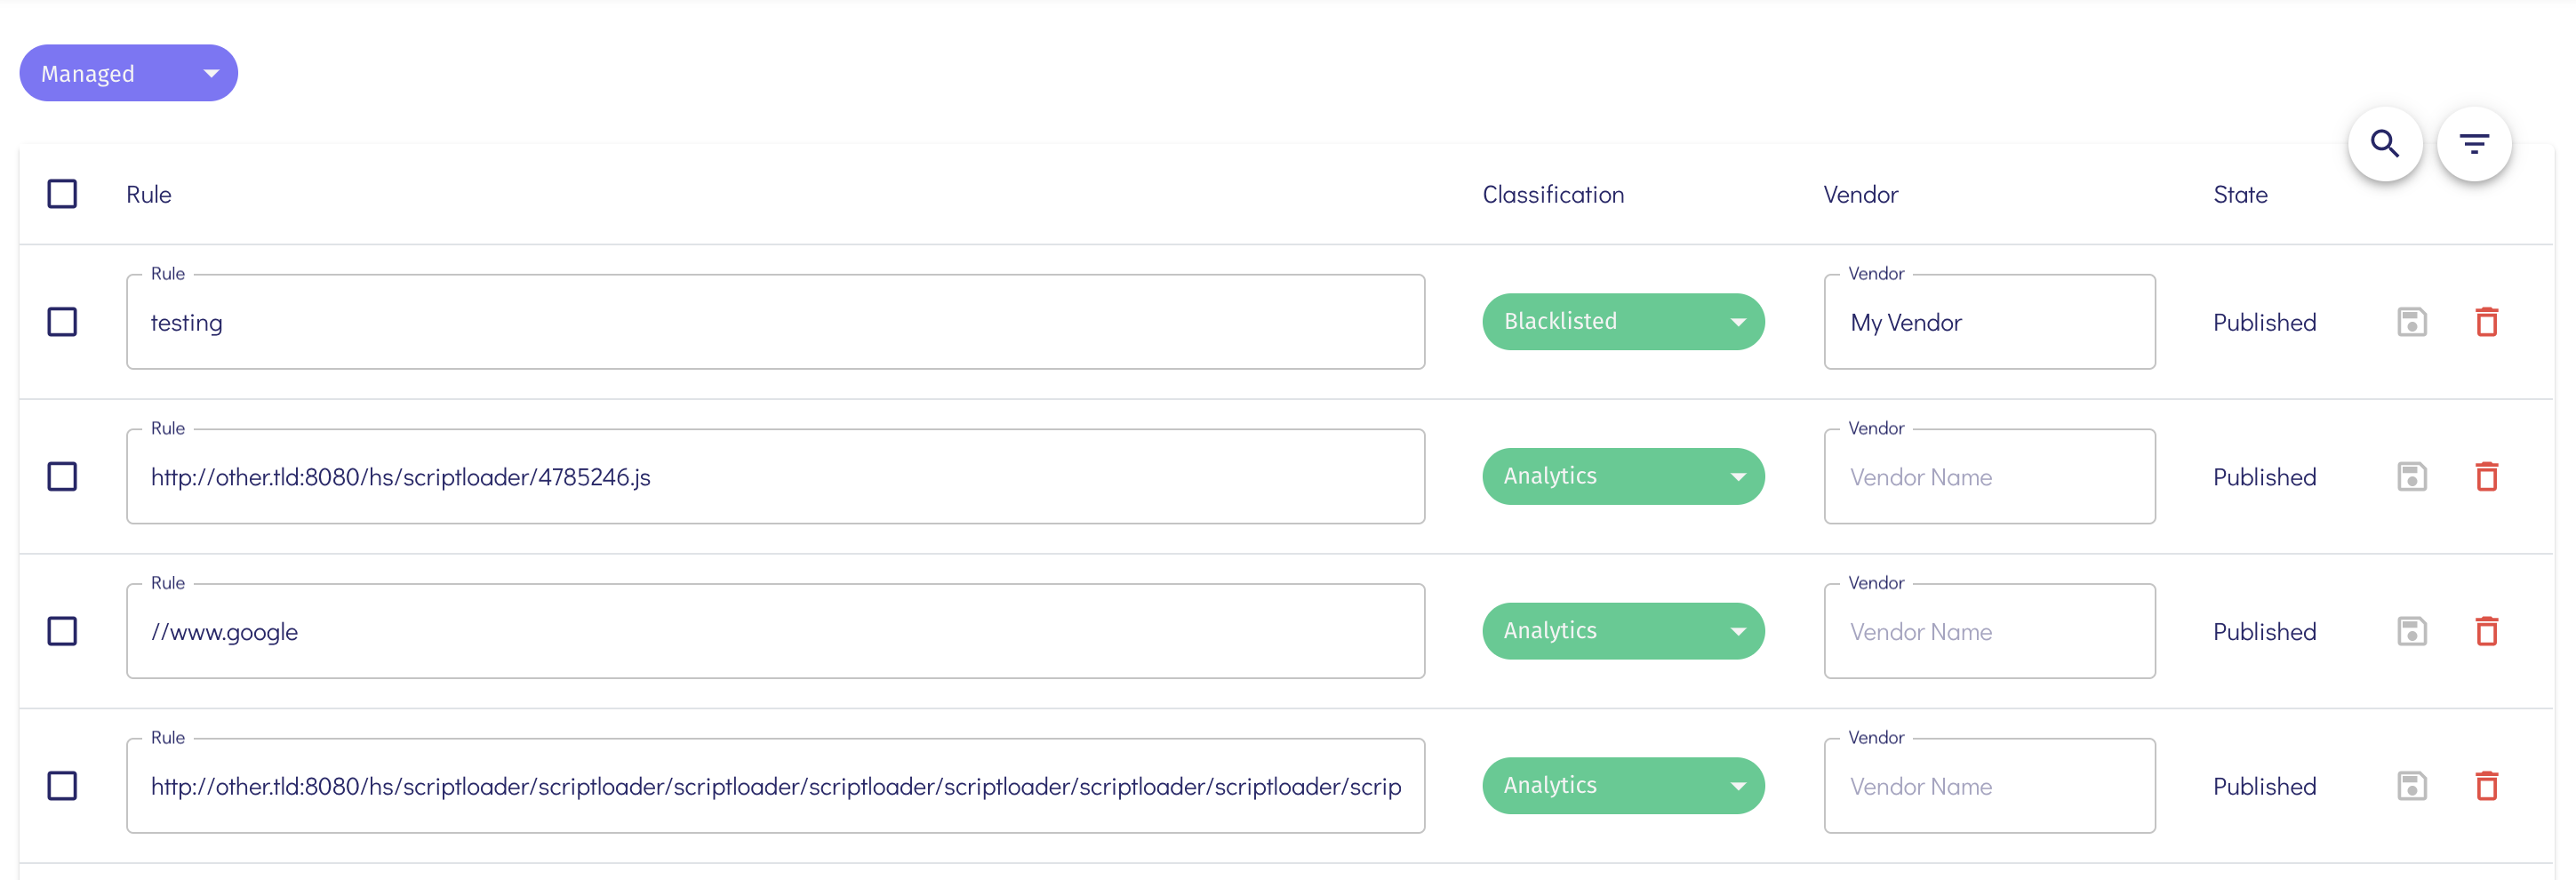Save the scriptloader 4785246.js rule
2576x880 pixels.
tap(2412, 476)
